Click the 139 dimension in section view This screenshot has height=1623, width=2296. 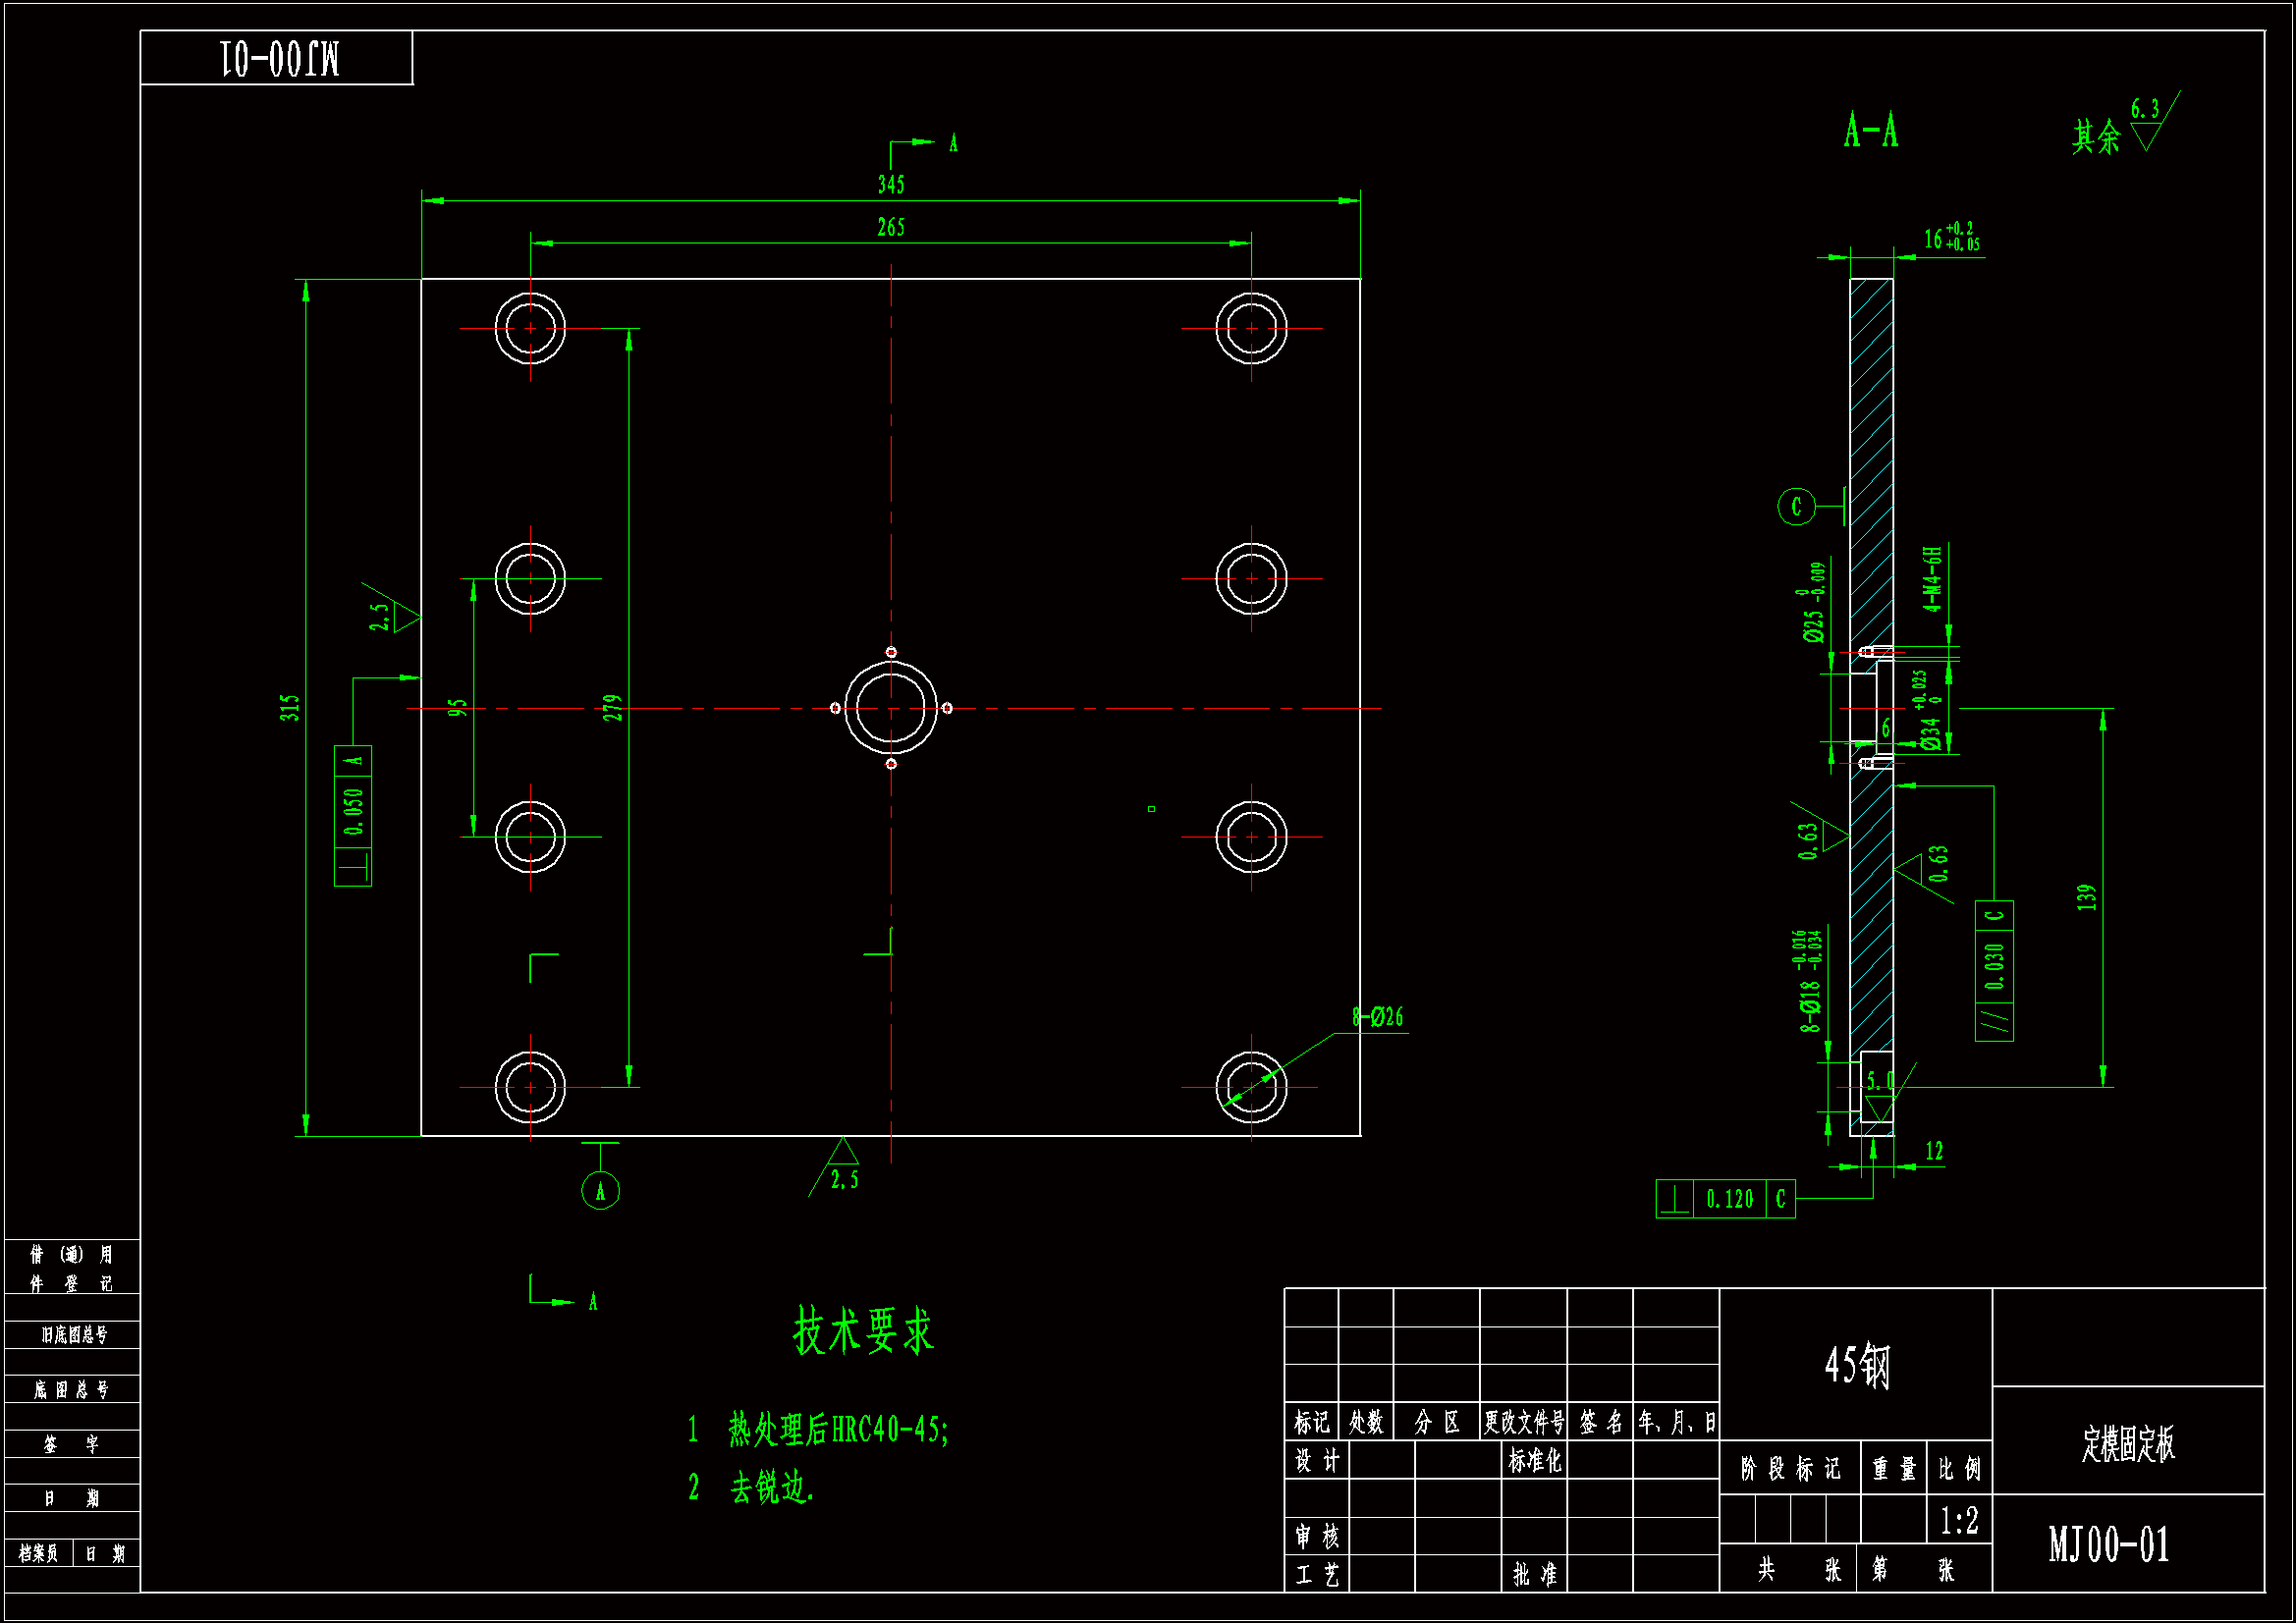[x=2086, y=897]
